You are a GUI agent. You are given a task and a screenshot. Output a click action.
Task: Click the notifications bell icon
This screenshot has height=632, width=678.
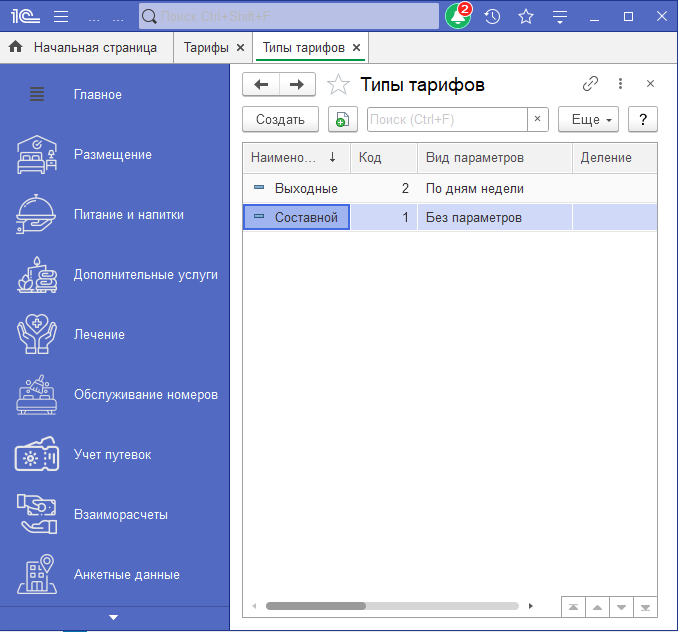coord(457,17)
